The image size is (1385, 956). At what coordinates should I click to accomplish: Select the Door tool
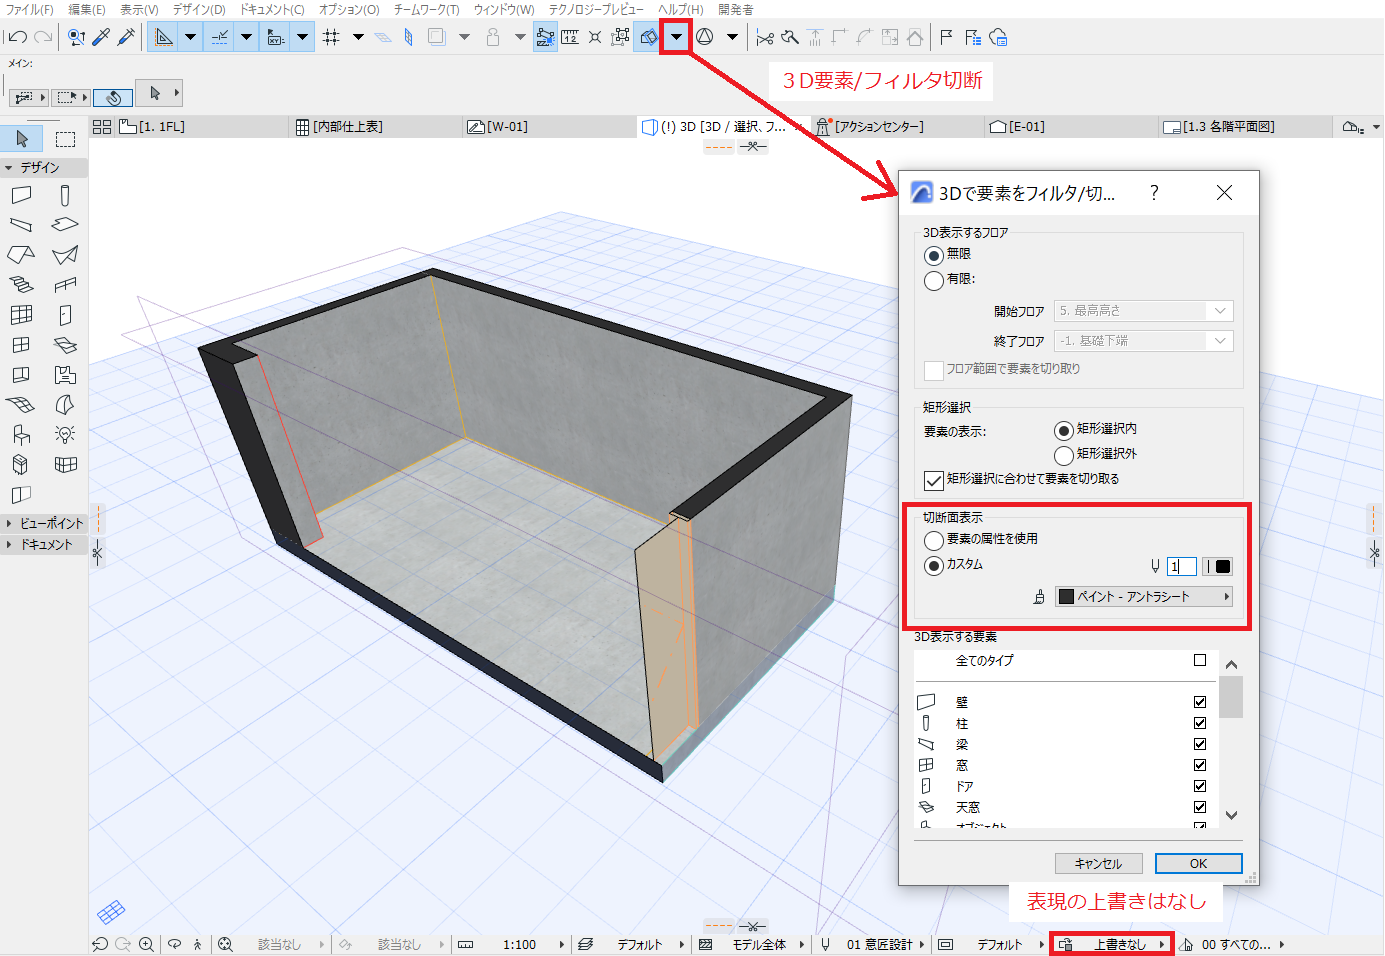tap(65, 315)
